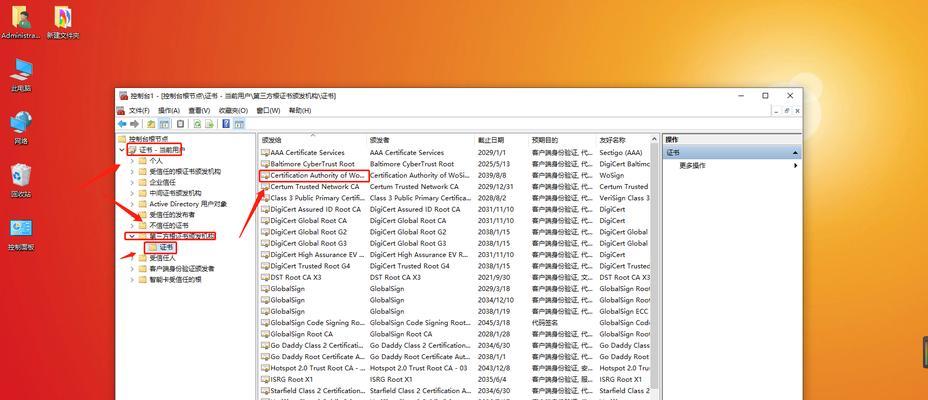Screen dimensions: 928x400
Task: Sort by 预期目的 column header
Action: click(x=562, y=140)
